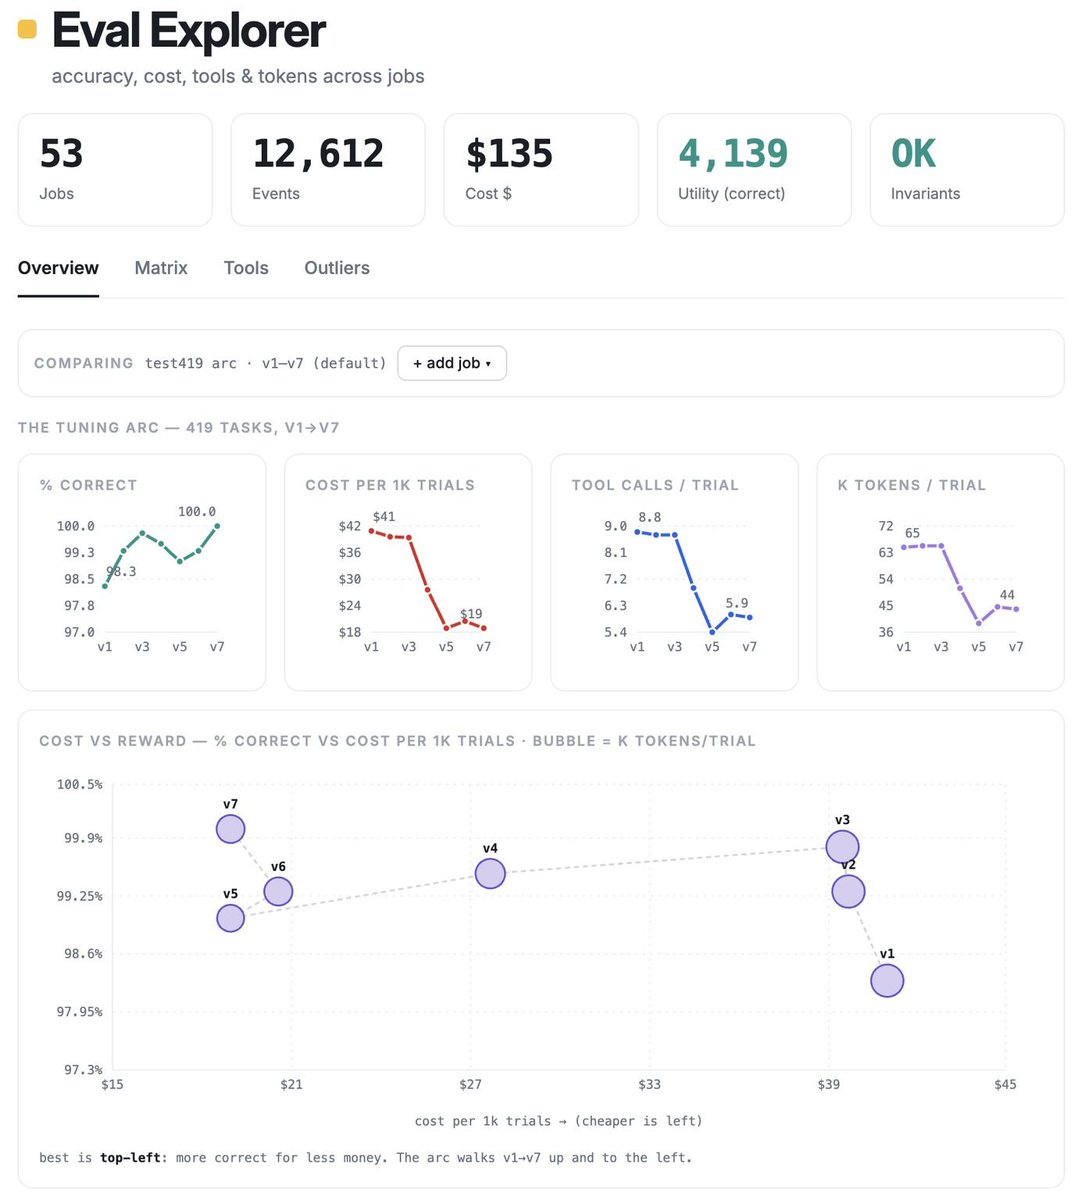This screenshot has width=1075, height=1200.
Task: Switch to the Matrix tab
Action: (161, 268)
